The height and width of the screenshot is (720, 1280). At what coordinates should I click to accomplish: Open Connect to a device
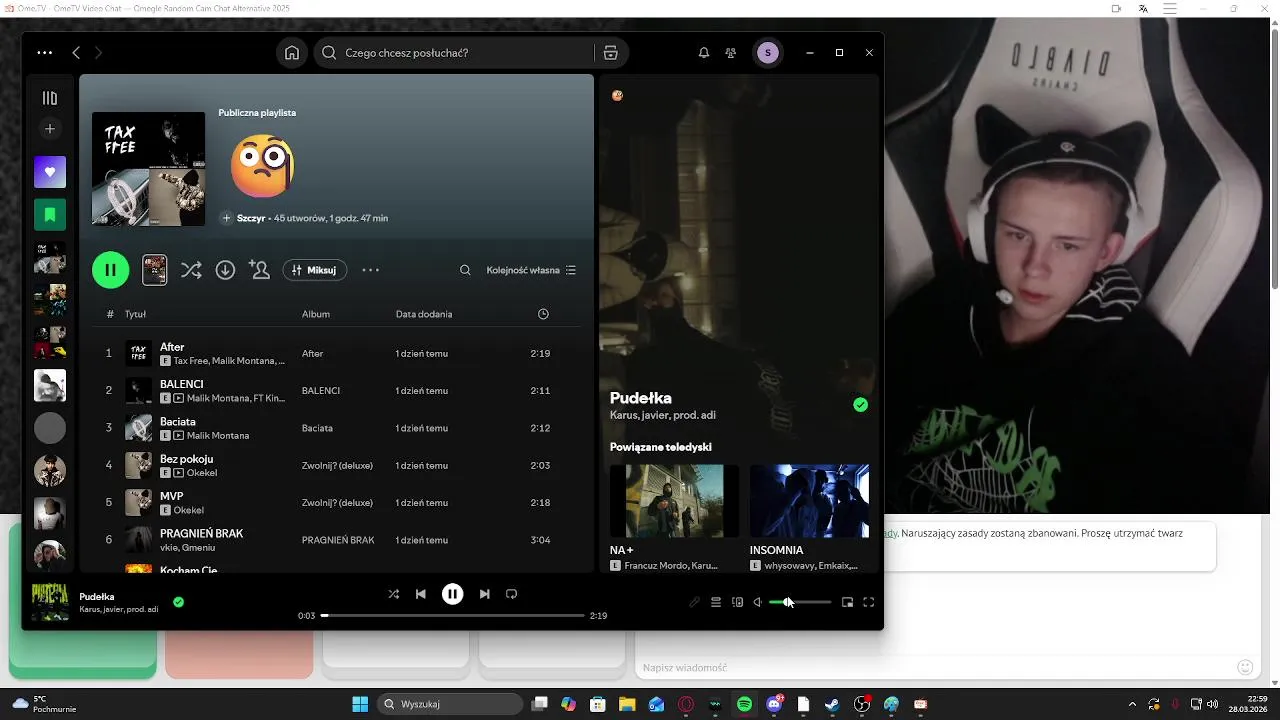point(738,602)
